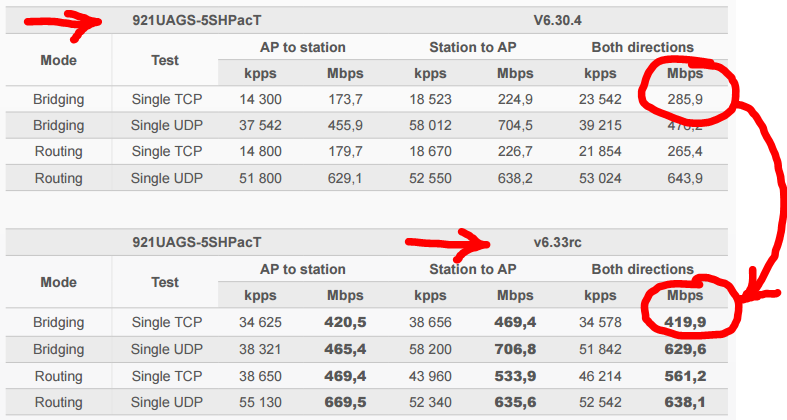Select the 14 300 kpps cell

point(261,100)
